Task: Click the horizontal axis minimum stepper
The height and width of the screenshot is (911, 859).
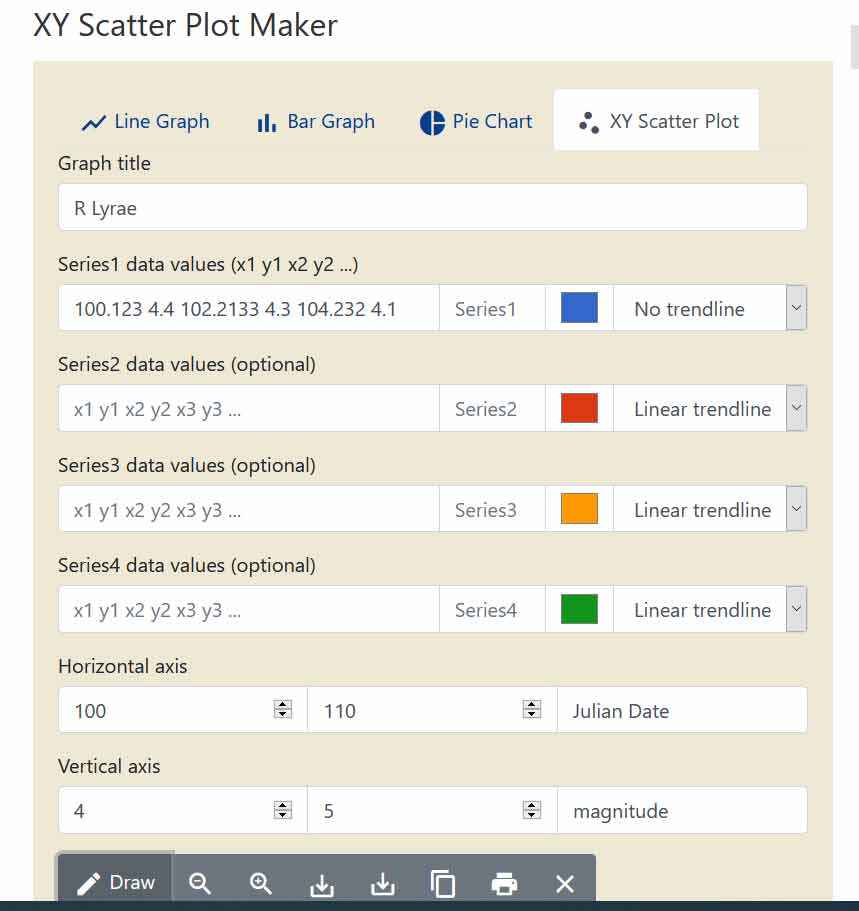Action: (x=283, y=709)
